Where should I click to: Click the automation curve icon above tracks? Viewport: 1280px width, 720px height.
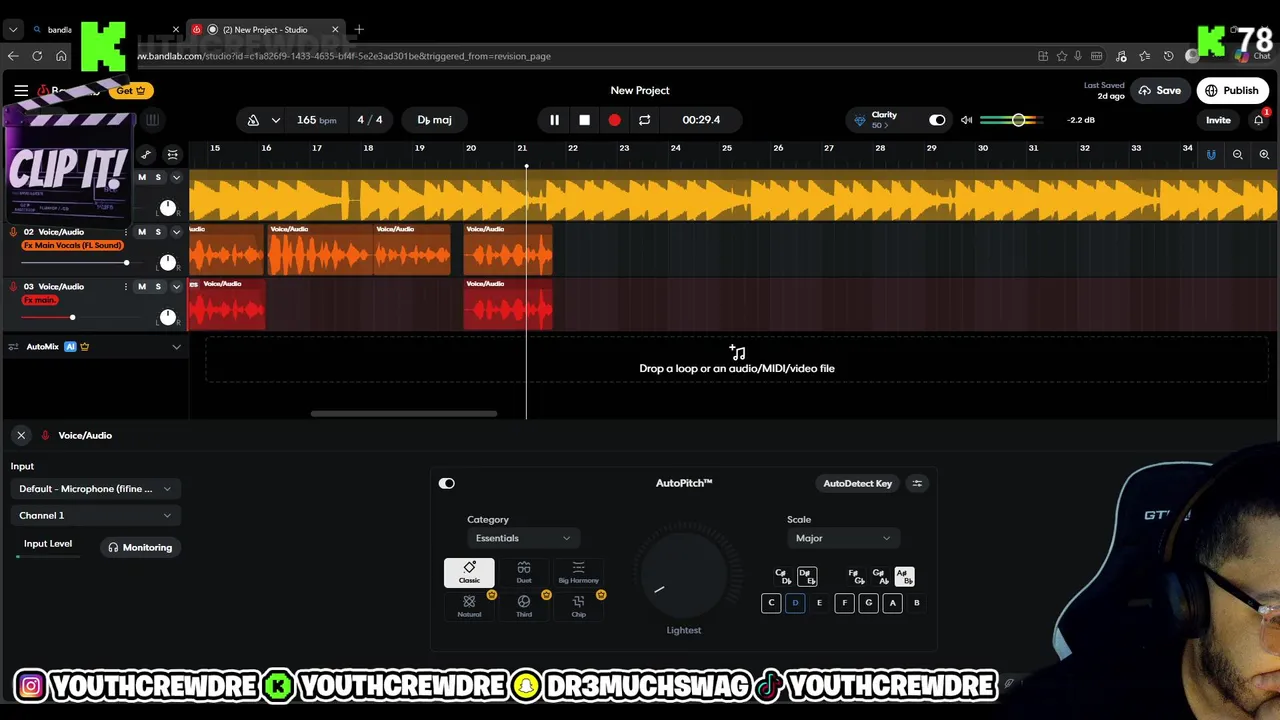146,154
